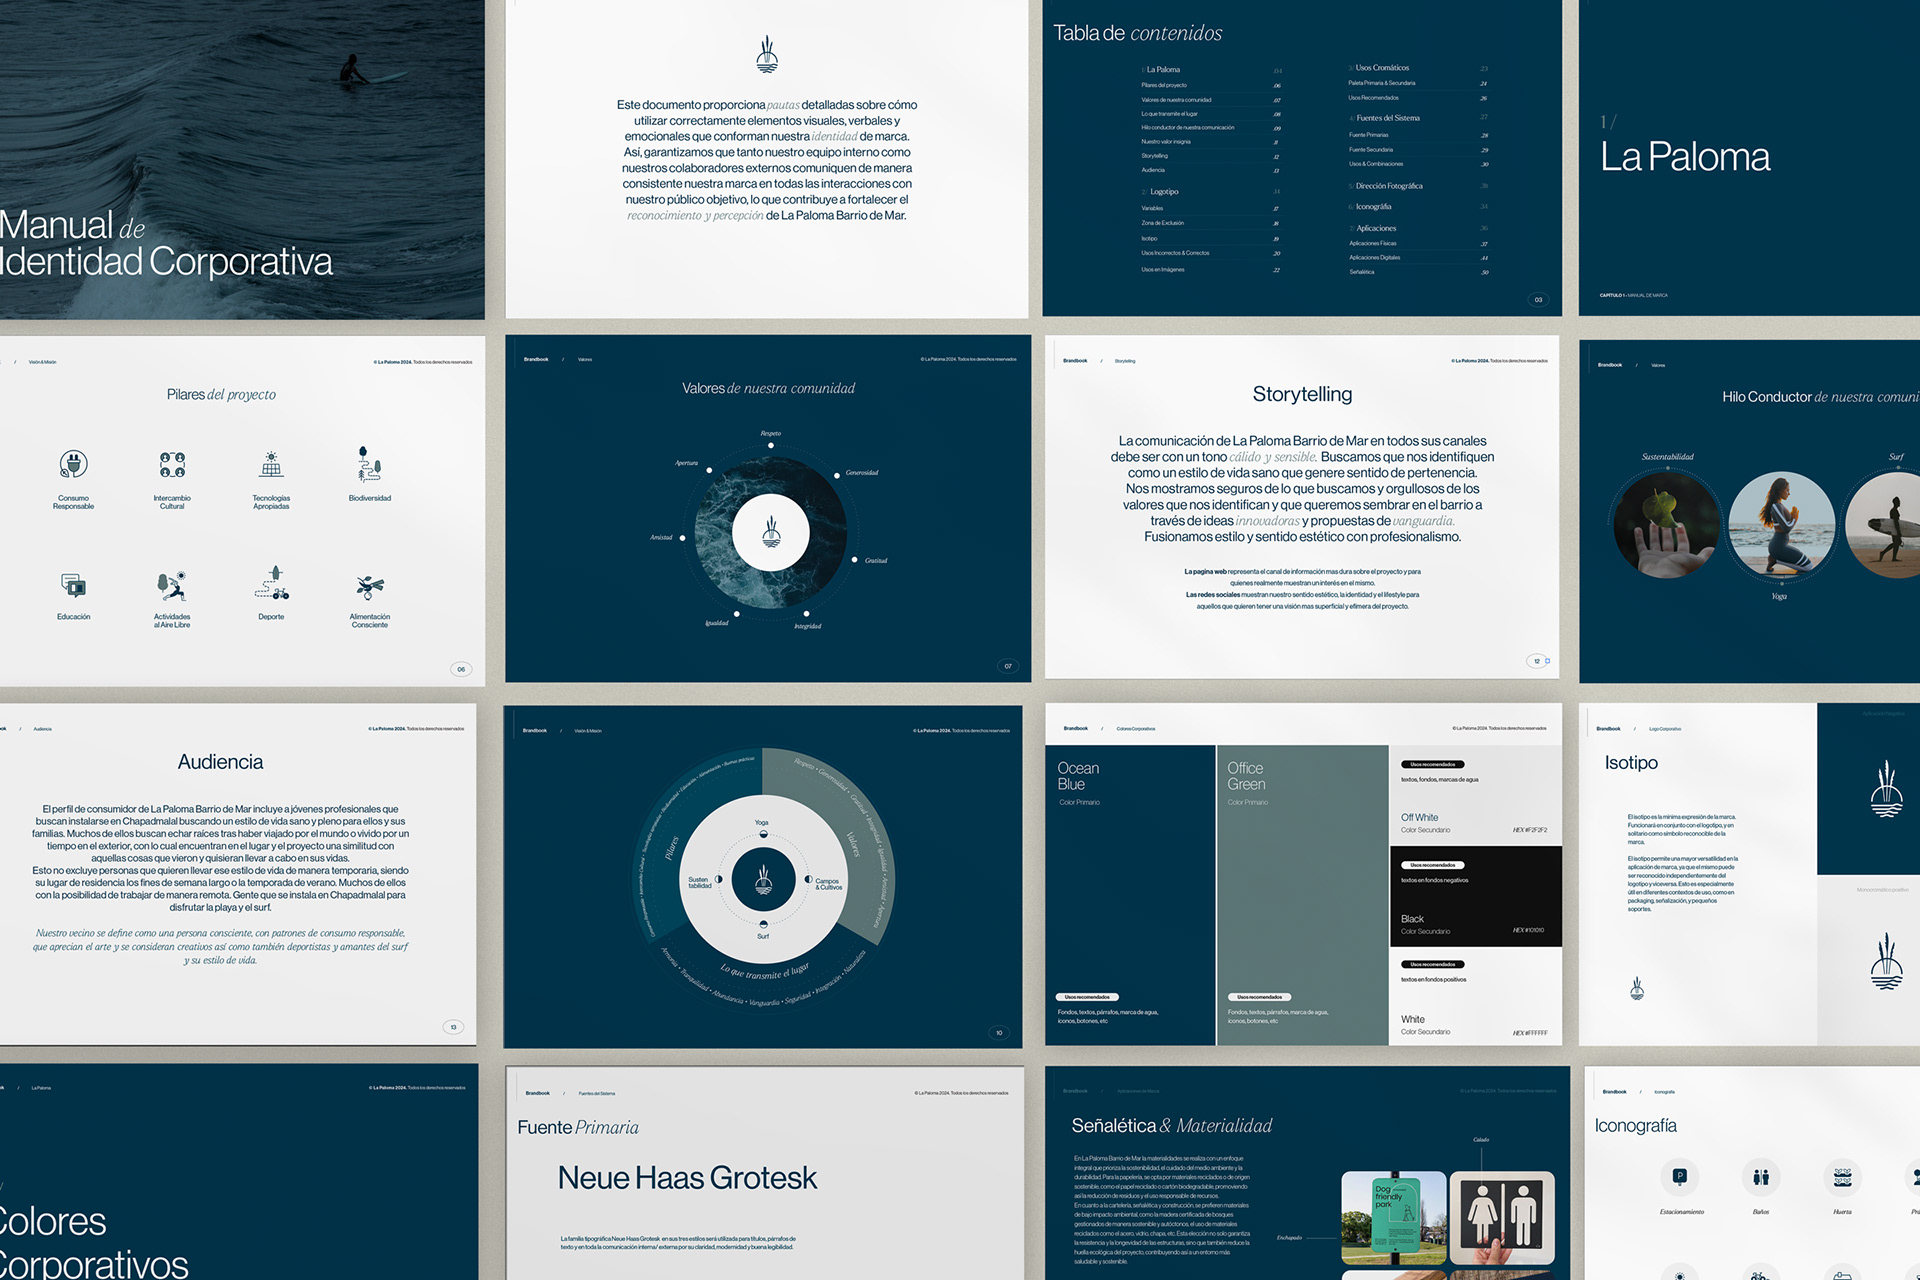Click the Biodiversidad plant icon

coord(369,464)
